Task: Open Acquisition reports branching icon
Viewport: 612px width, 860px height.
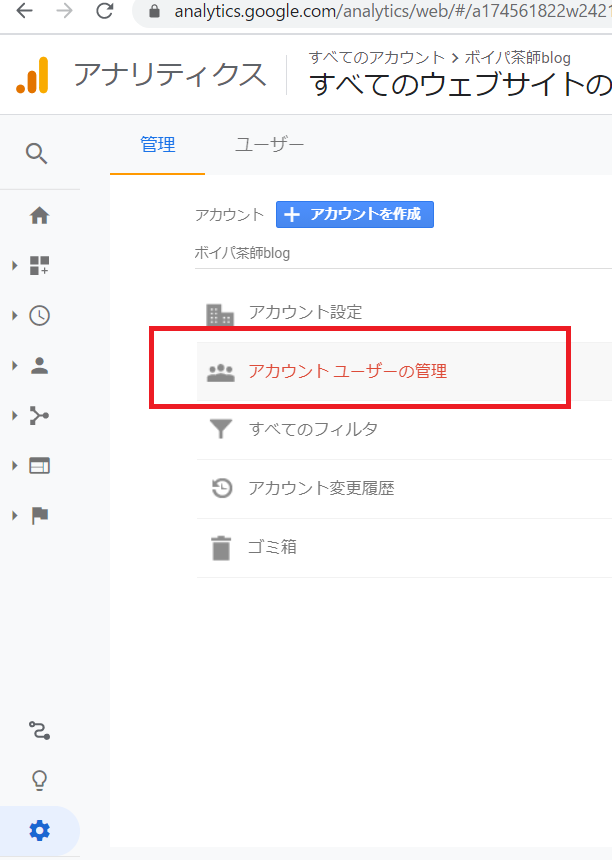Action: pos(39,416)
